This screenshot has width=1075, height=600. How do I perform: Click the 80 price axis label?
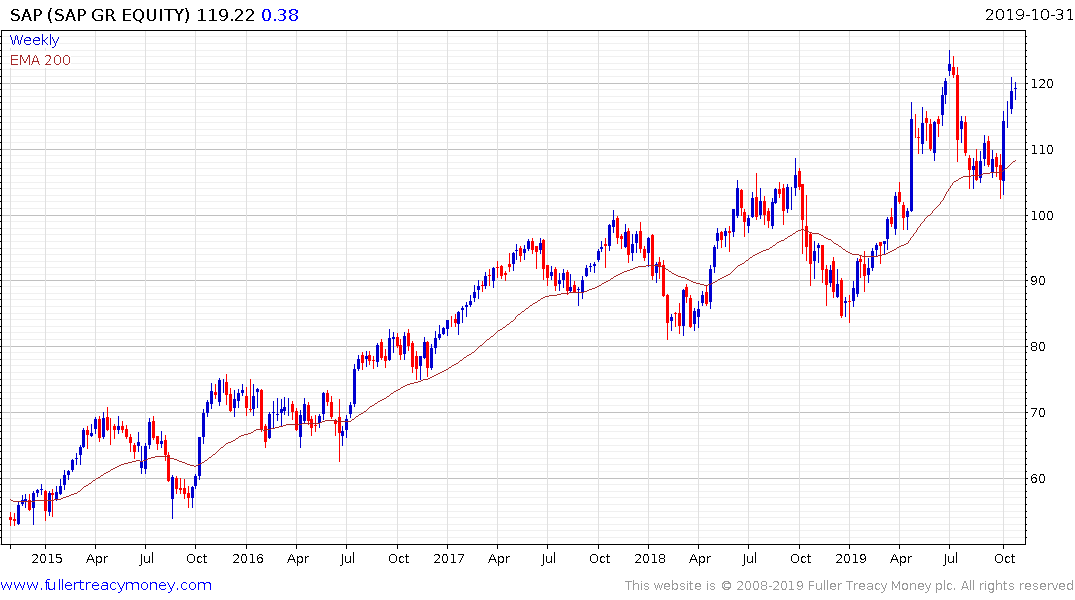(1038, 346)
